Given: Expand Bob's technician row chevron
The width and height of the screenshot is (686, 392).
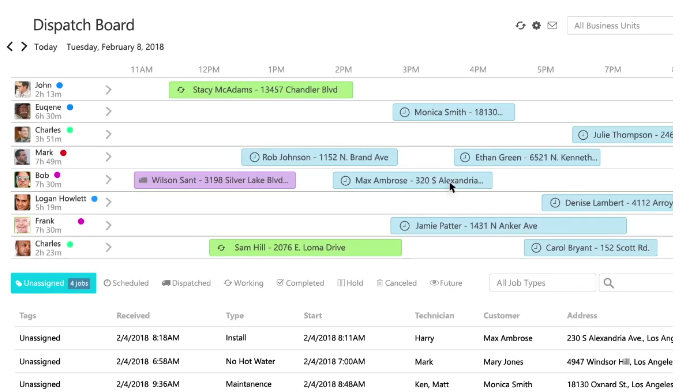Looking at the screenshot, I should pyautogui.click(x=108, y=180).
